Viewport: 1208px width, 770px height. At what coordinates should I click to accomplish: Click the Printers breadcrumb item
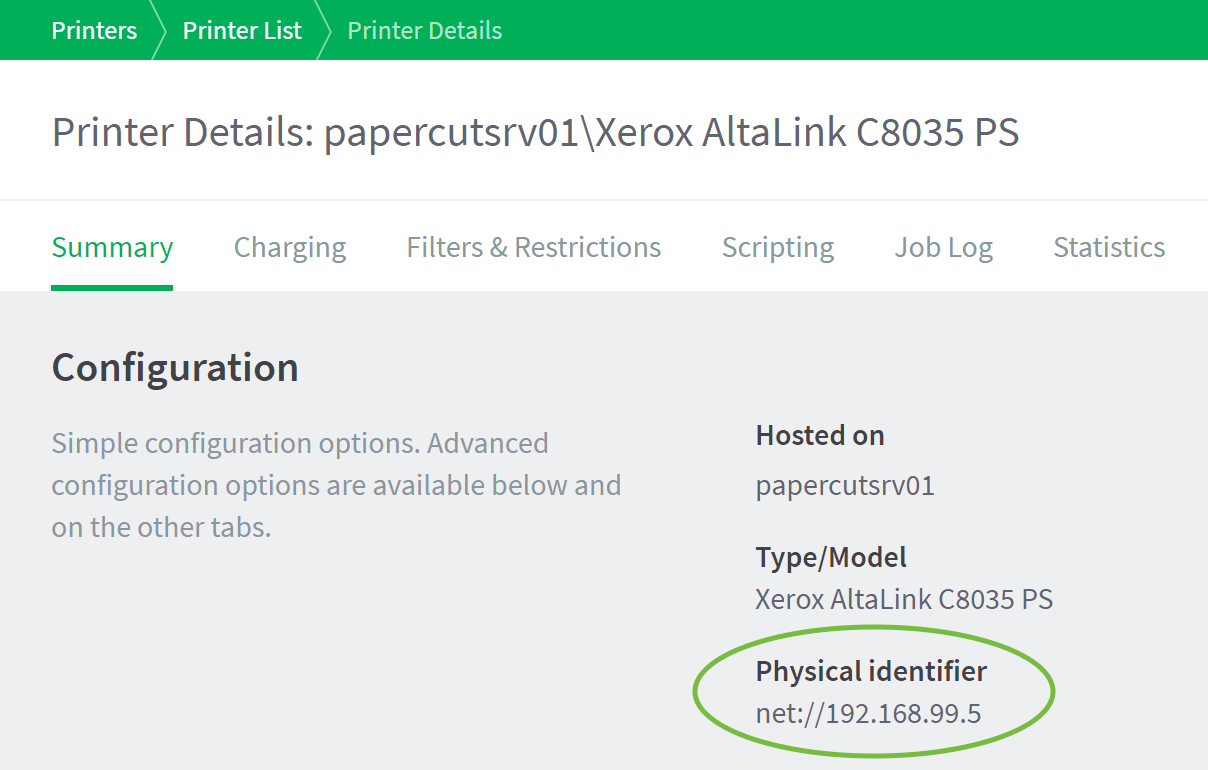pos(94,30)
